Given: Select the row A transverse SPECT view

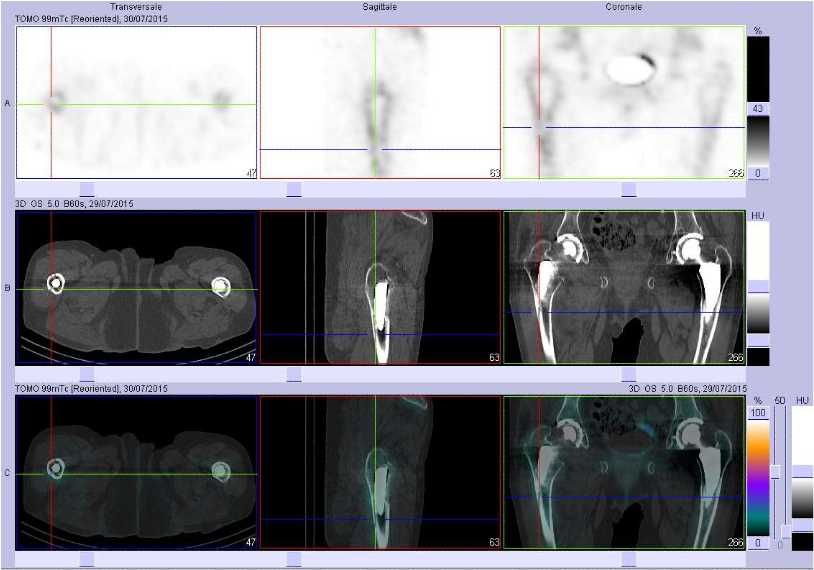Looking at the screenshot, I should [x=137, y=102].
